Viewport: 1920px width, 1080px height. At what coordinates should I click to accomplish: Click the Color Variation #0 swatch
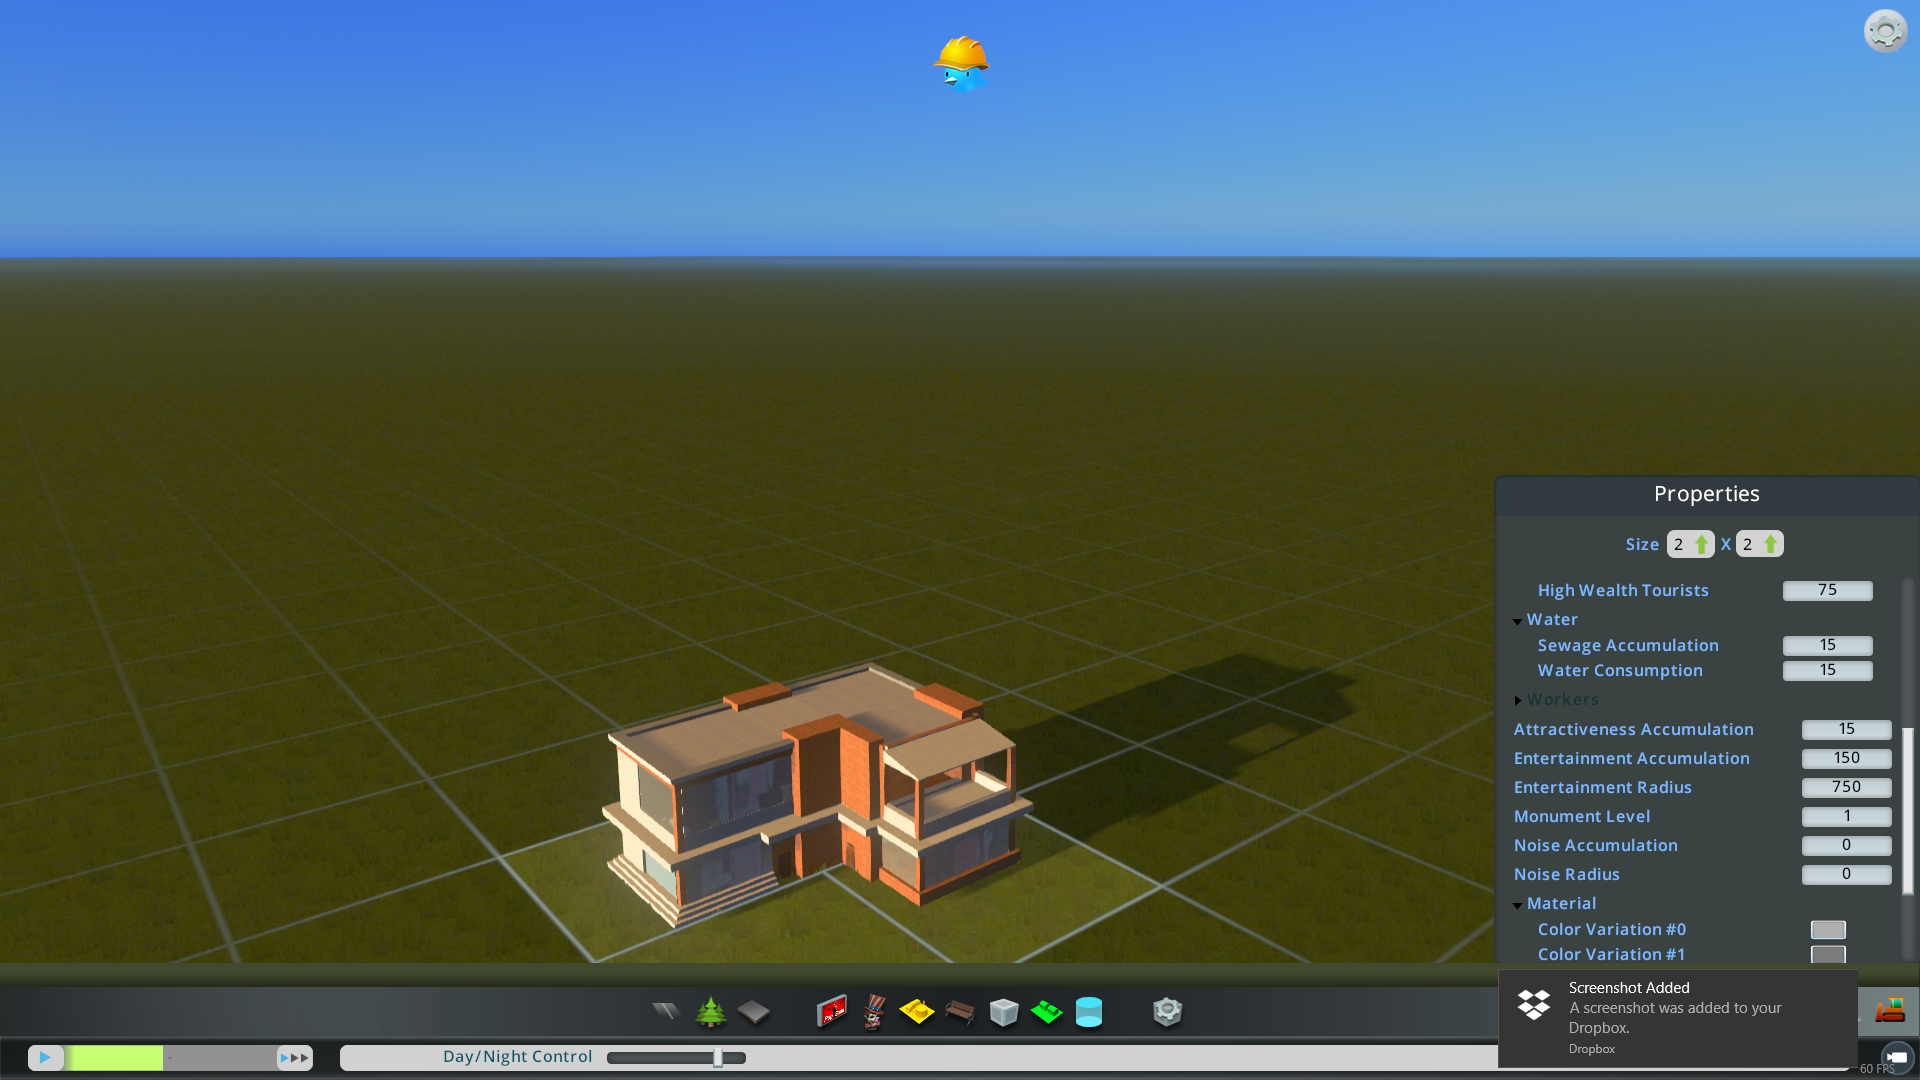(x=1828, y=930)
